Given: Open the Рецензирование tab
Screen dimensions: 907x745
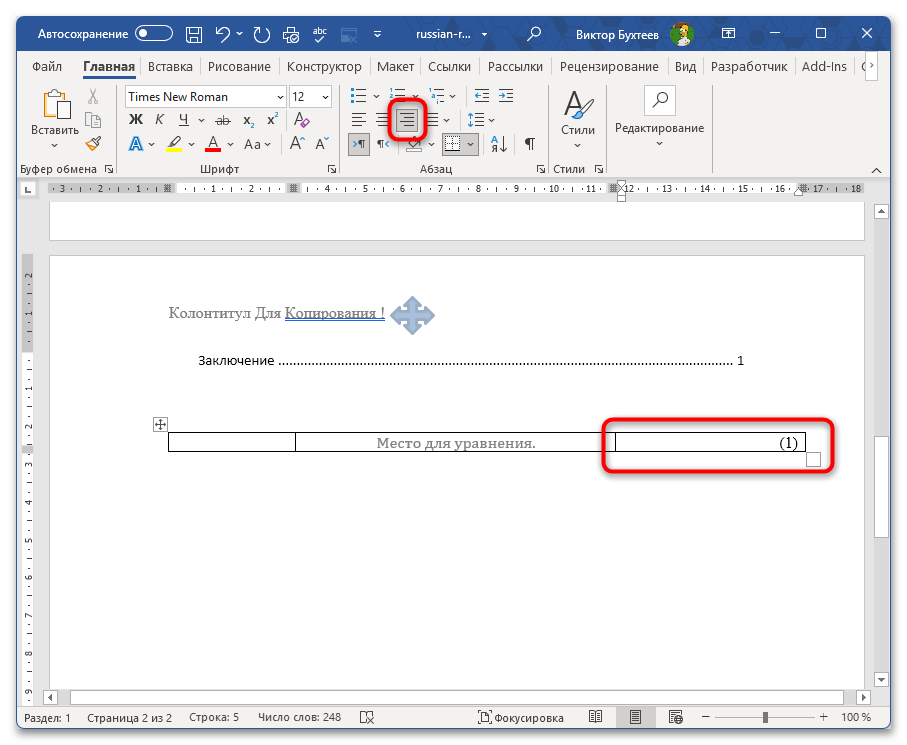Looking at the screenshot, I should (x=609, y=67).
